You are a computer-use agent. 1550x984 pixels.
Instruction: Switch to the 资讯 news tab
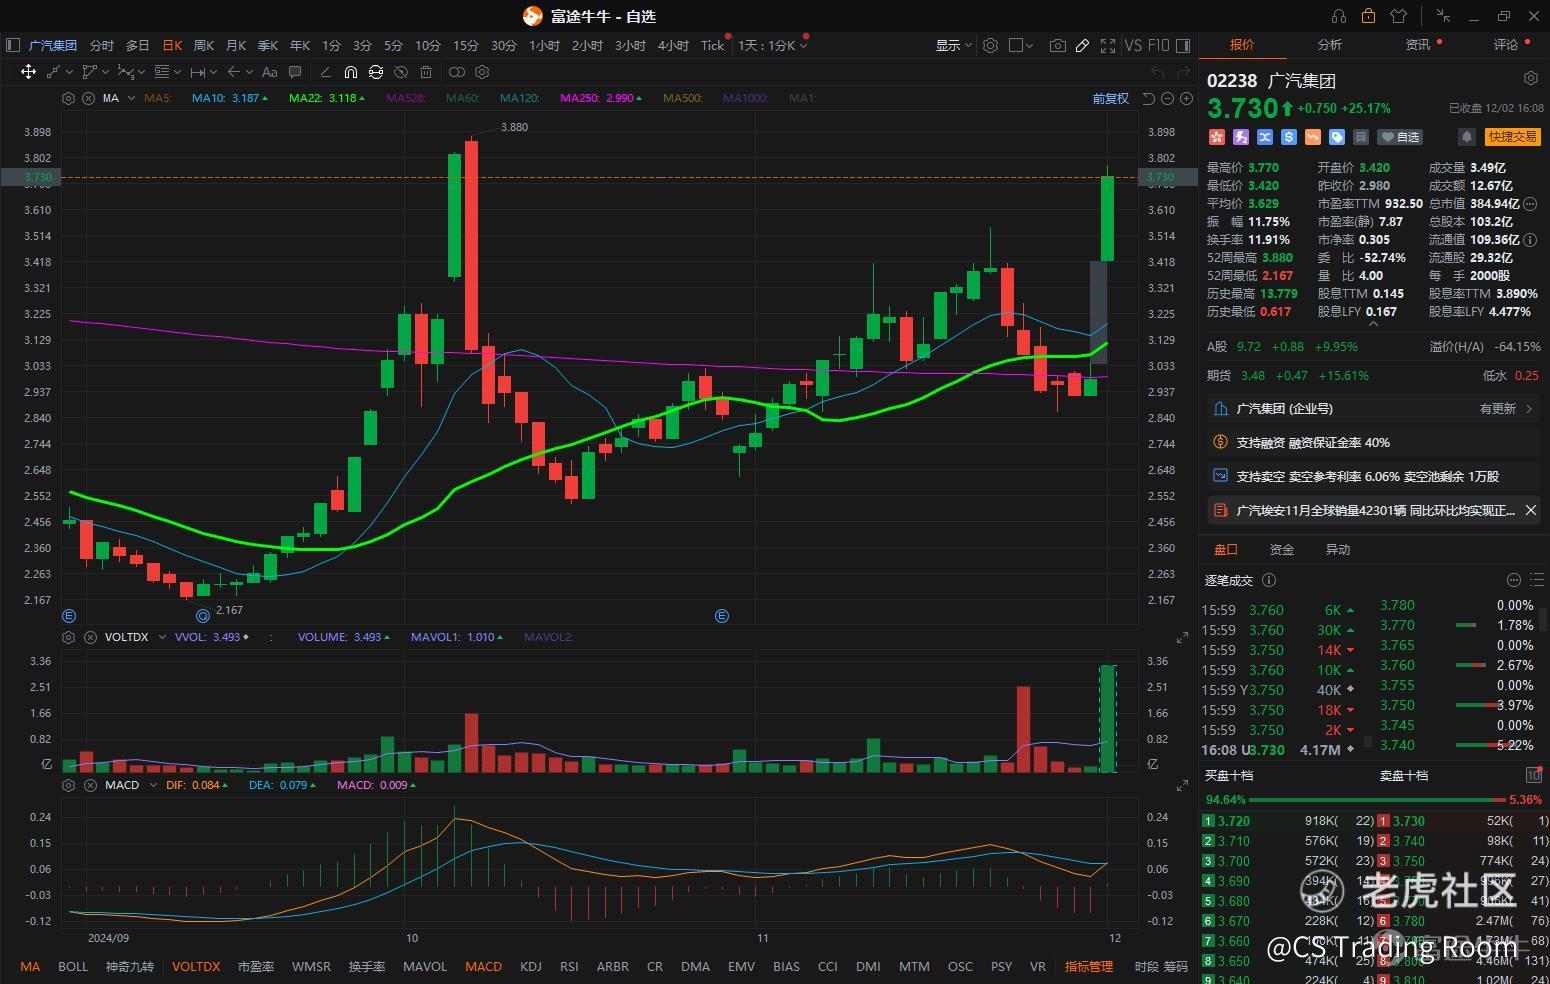tap(1418, 45)
